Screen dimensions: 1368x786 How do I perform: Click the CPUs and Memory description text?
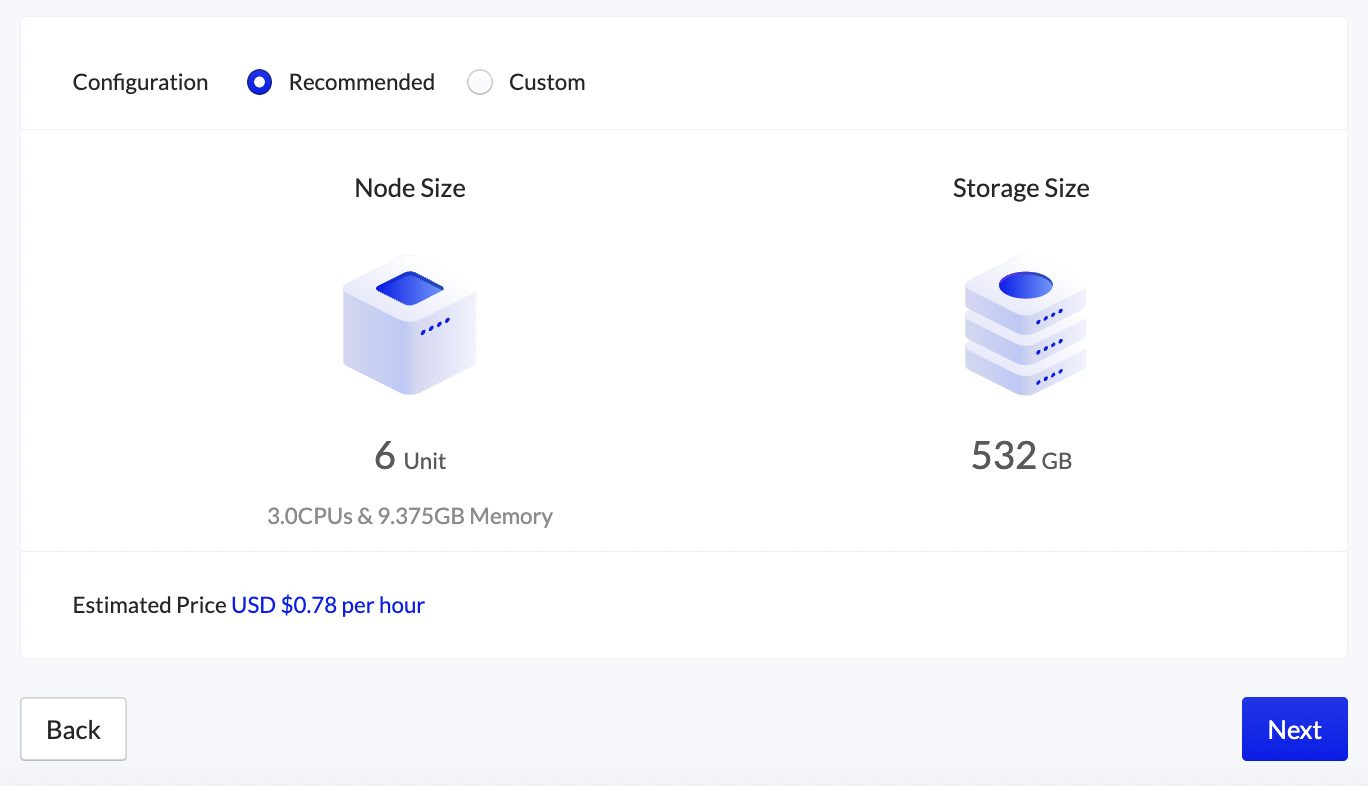pyautogui.click(x=410, y=516)
